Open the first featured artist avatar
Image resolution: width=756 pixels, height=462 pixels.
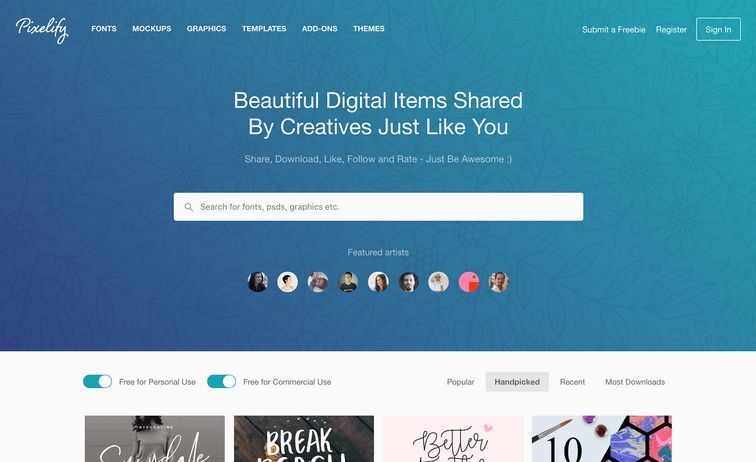258,282
